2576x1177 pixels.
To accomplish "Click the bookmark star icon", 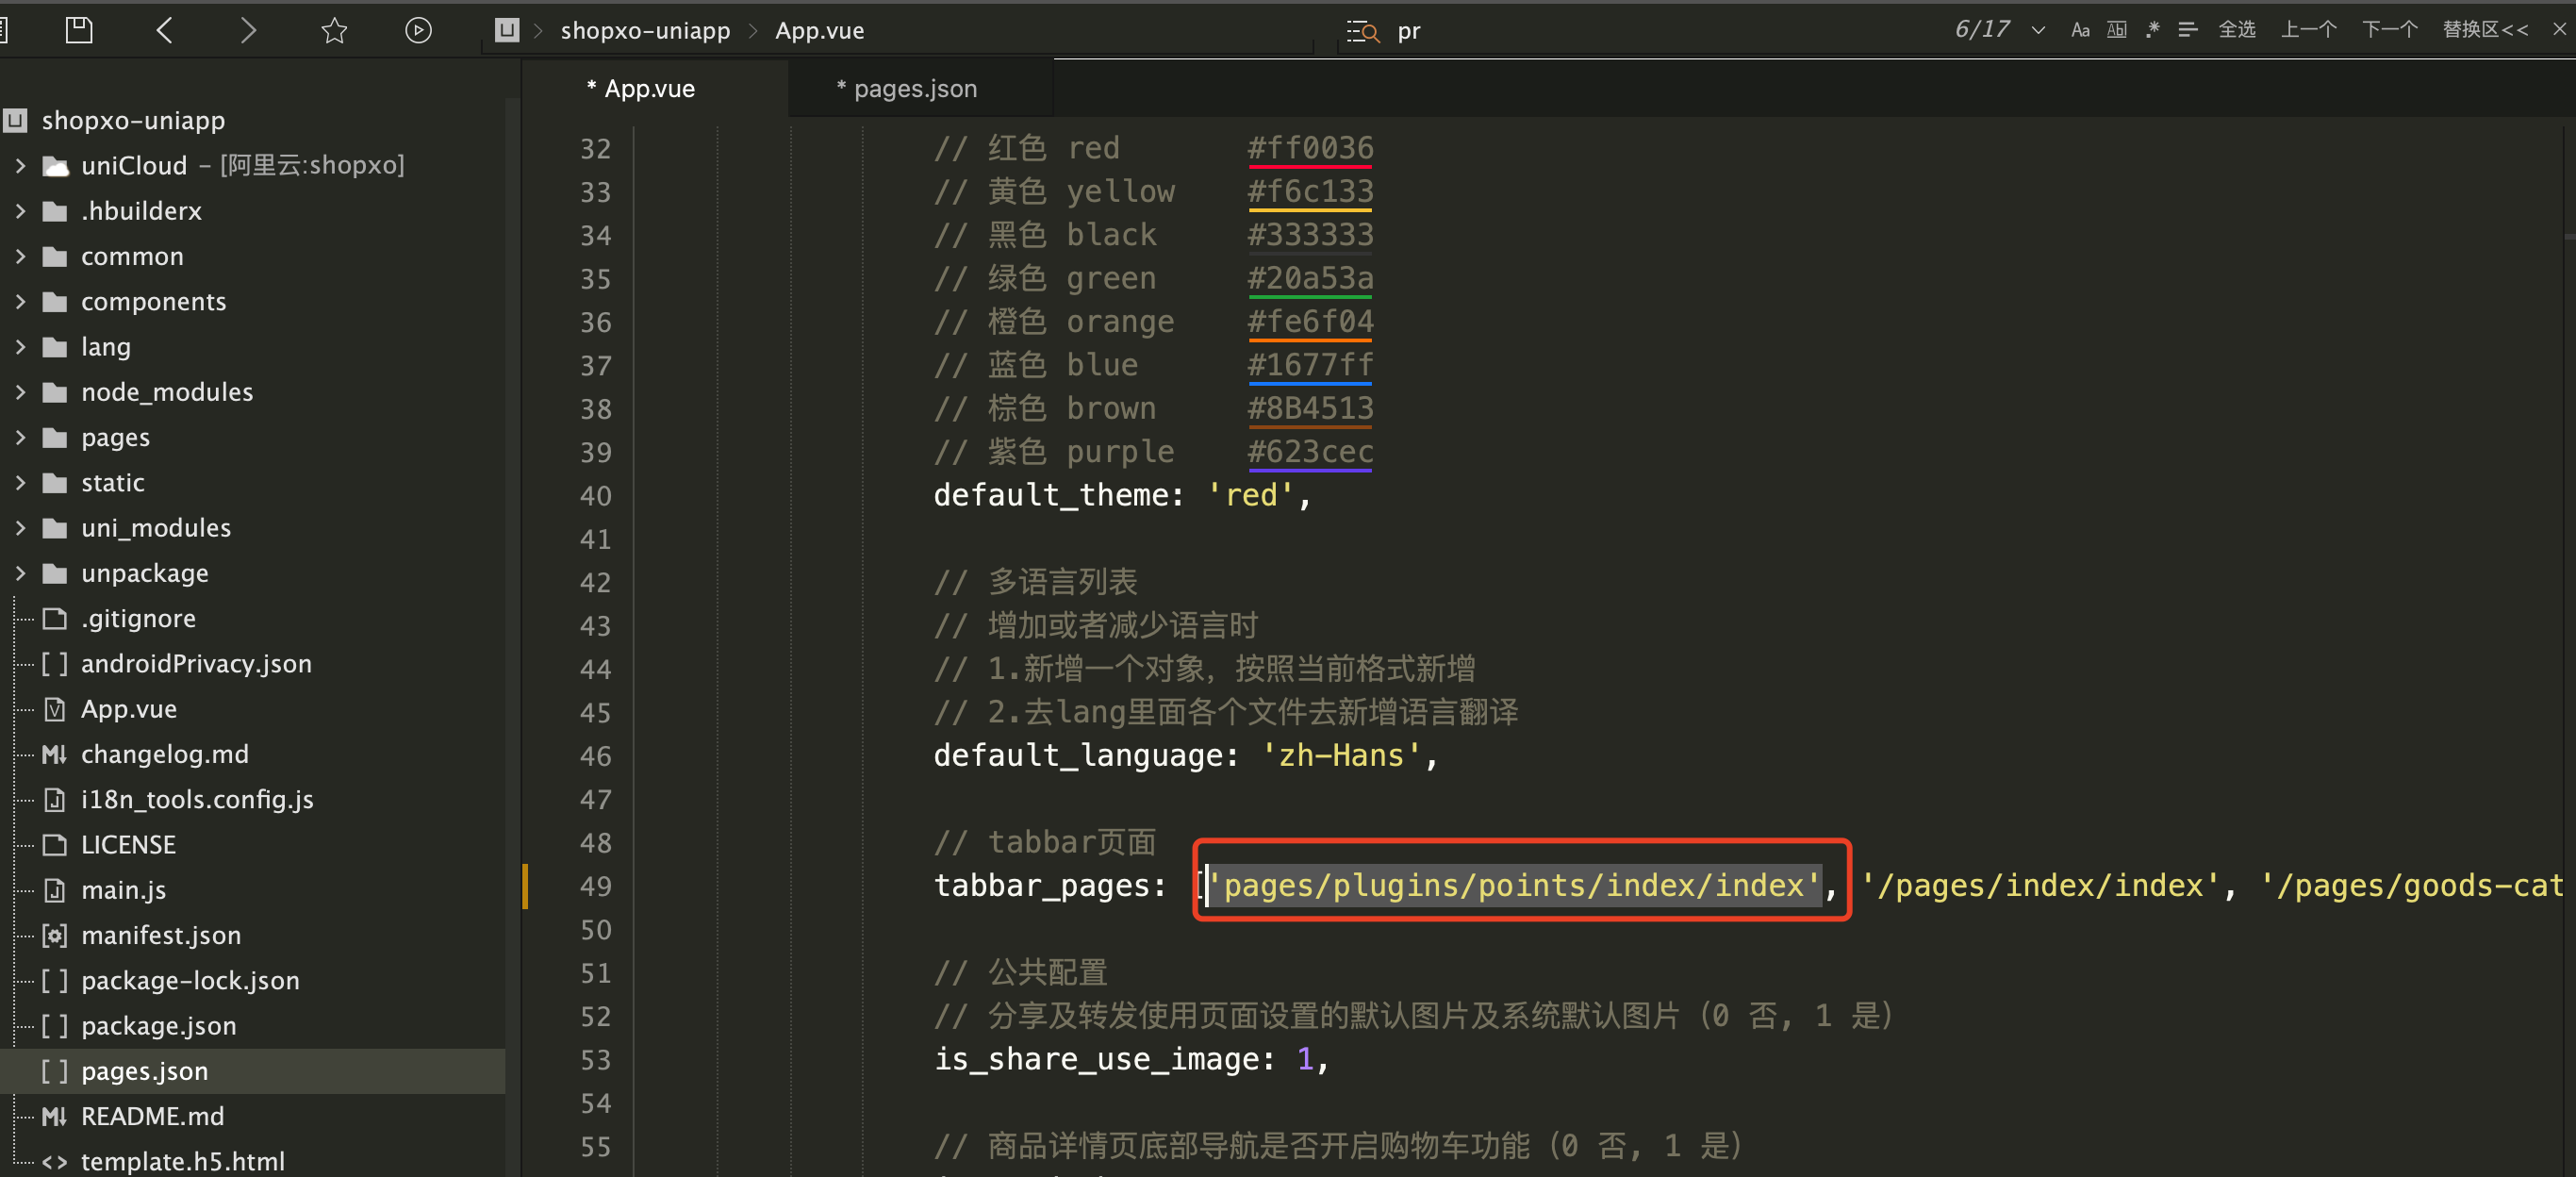I will tap(334, 30).
